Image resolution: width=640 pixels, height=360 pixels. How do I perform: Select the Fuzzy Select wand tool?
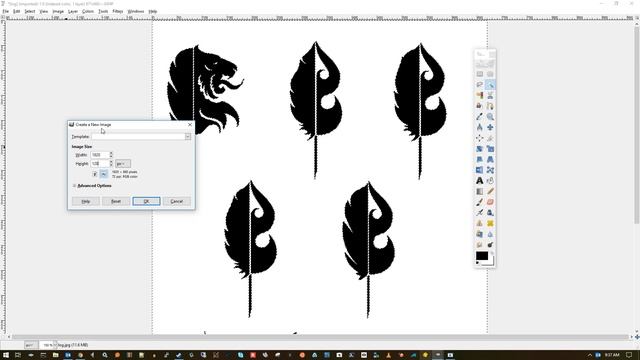(x=490, y=85)
